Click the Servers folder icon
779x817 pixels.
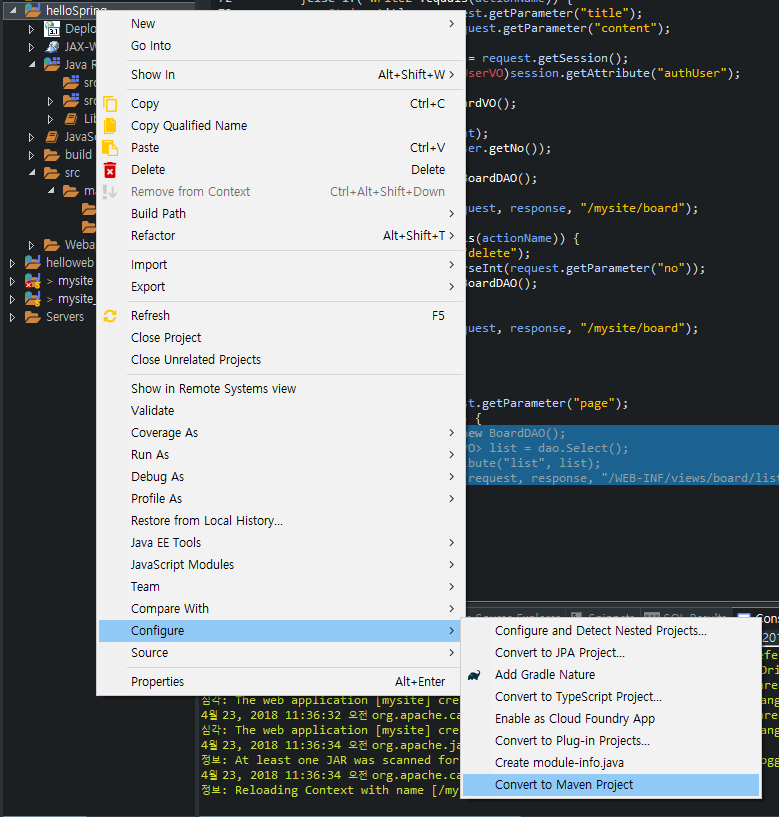click(32, 317)
